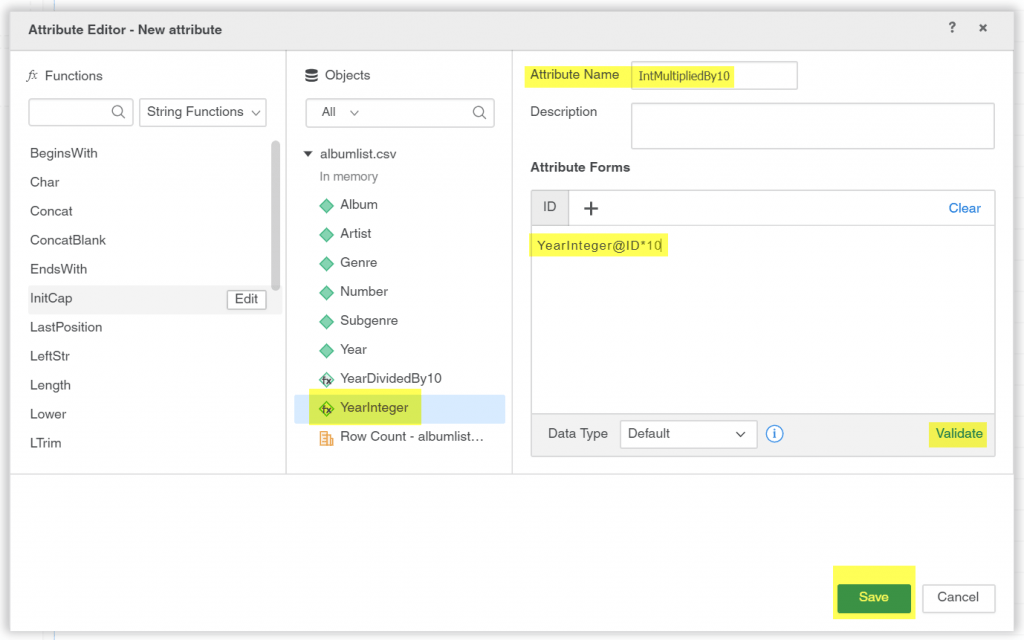1024x640 pixels.
Task: Open the All objects filter dropdown
Action: 340,112
